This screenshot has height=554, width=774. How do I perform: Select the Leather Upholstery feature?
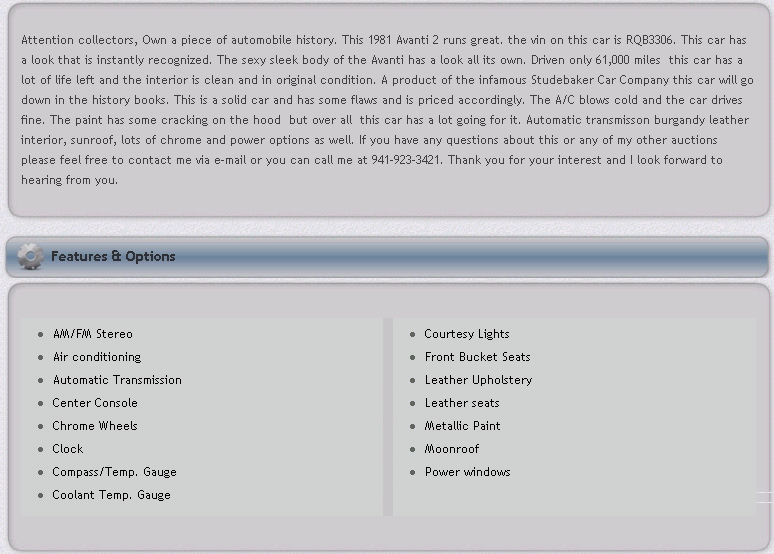tap(478, 380)
